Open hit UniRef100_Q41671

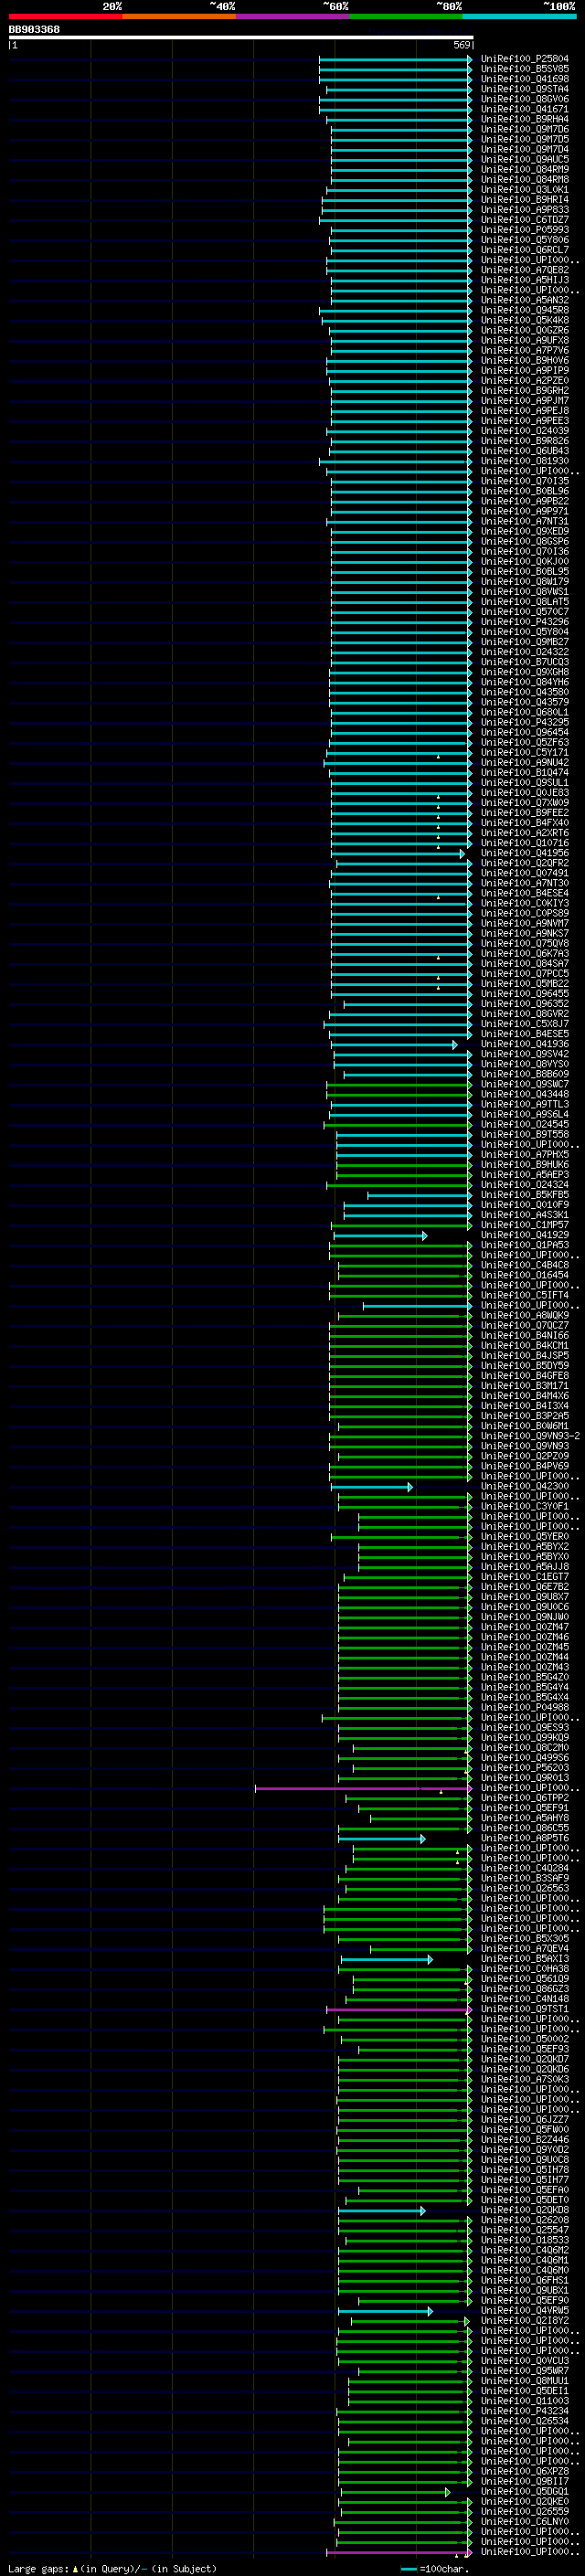click(525, 109)
